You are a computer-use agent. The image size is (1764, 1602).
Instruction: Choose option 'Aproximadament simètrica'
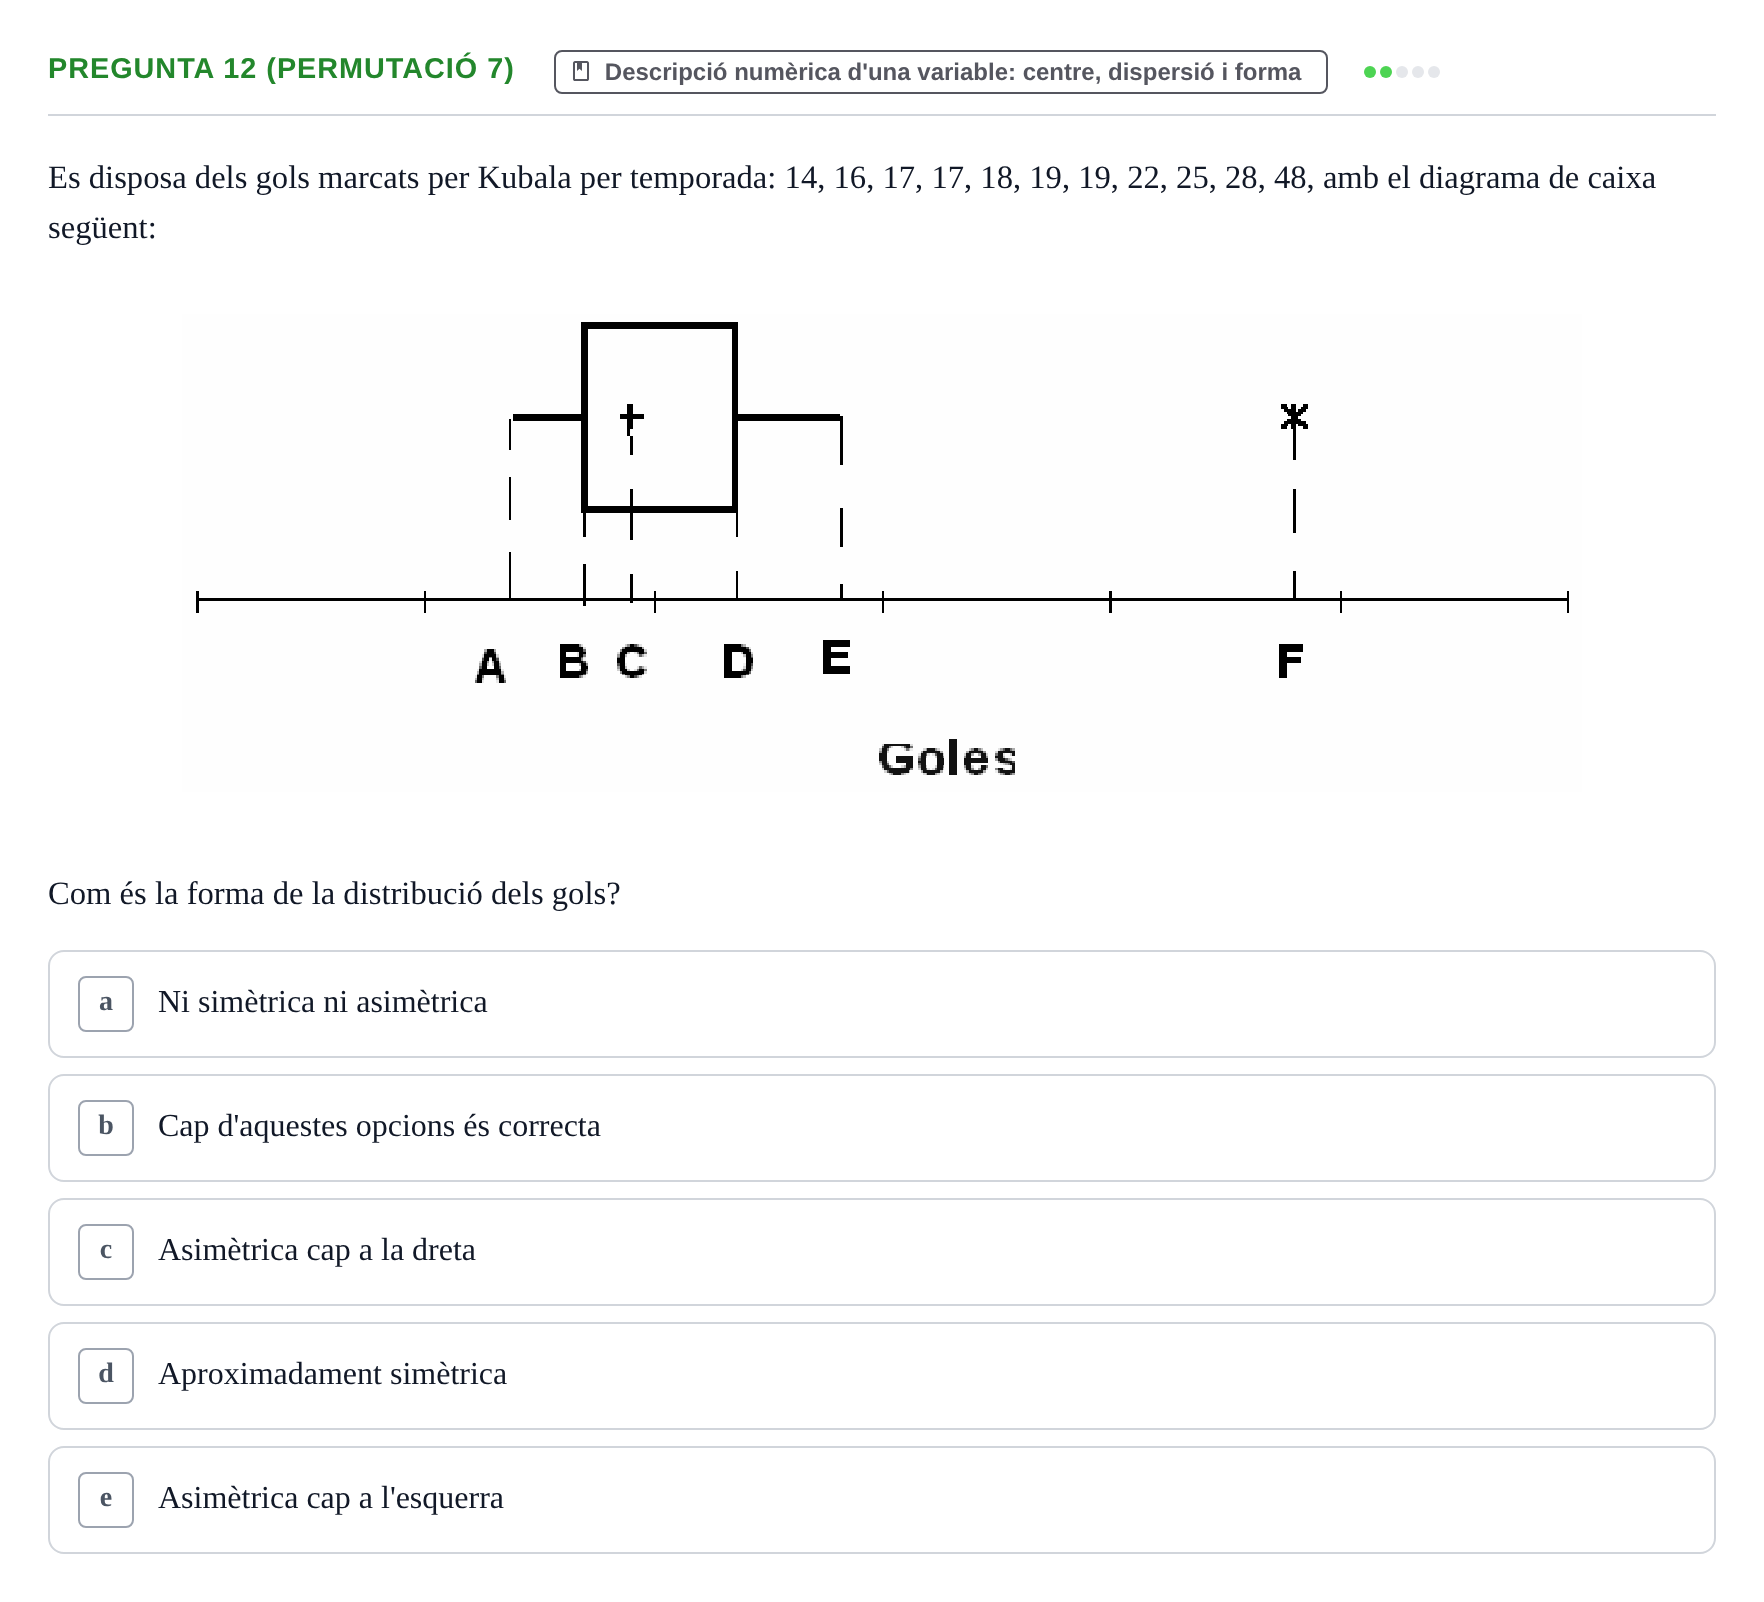click(x=881, y=1376)
